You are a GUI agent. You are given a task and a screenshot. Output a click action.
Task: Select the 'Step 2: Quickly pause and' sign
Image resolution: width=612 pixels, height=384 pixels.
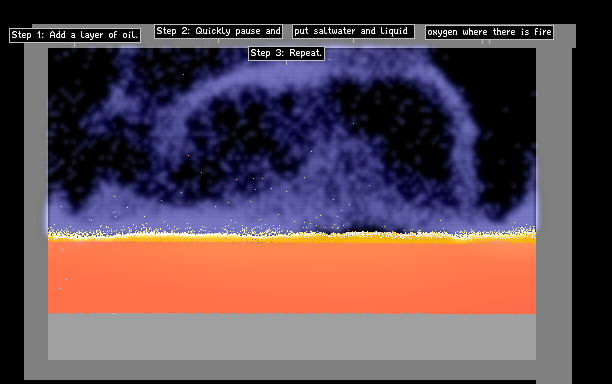(219, 31)
